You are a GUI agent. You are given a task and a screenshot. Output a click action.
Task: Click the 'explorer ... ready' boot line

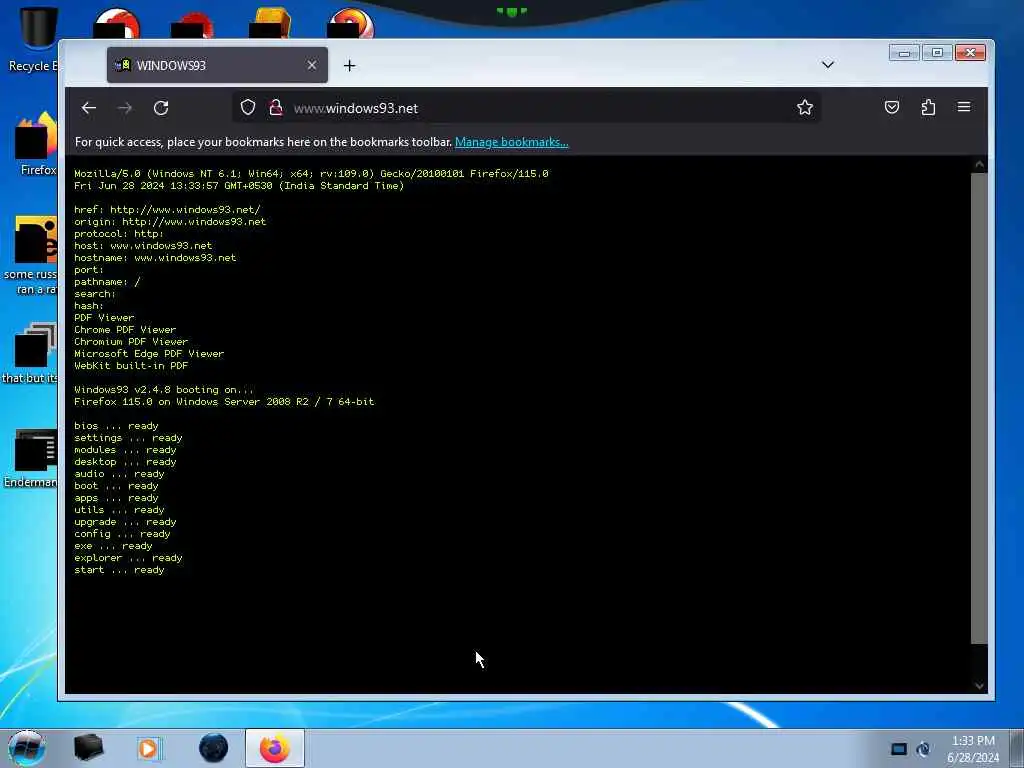pyautogui.click(x=128, y=558)
